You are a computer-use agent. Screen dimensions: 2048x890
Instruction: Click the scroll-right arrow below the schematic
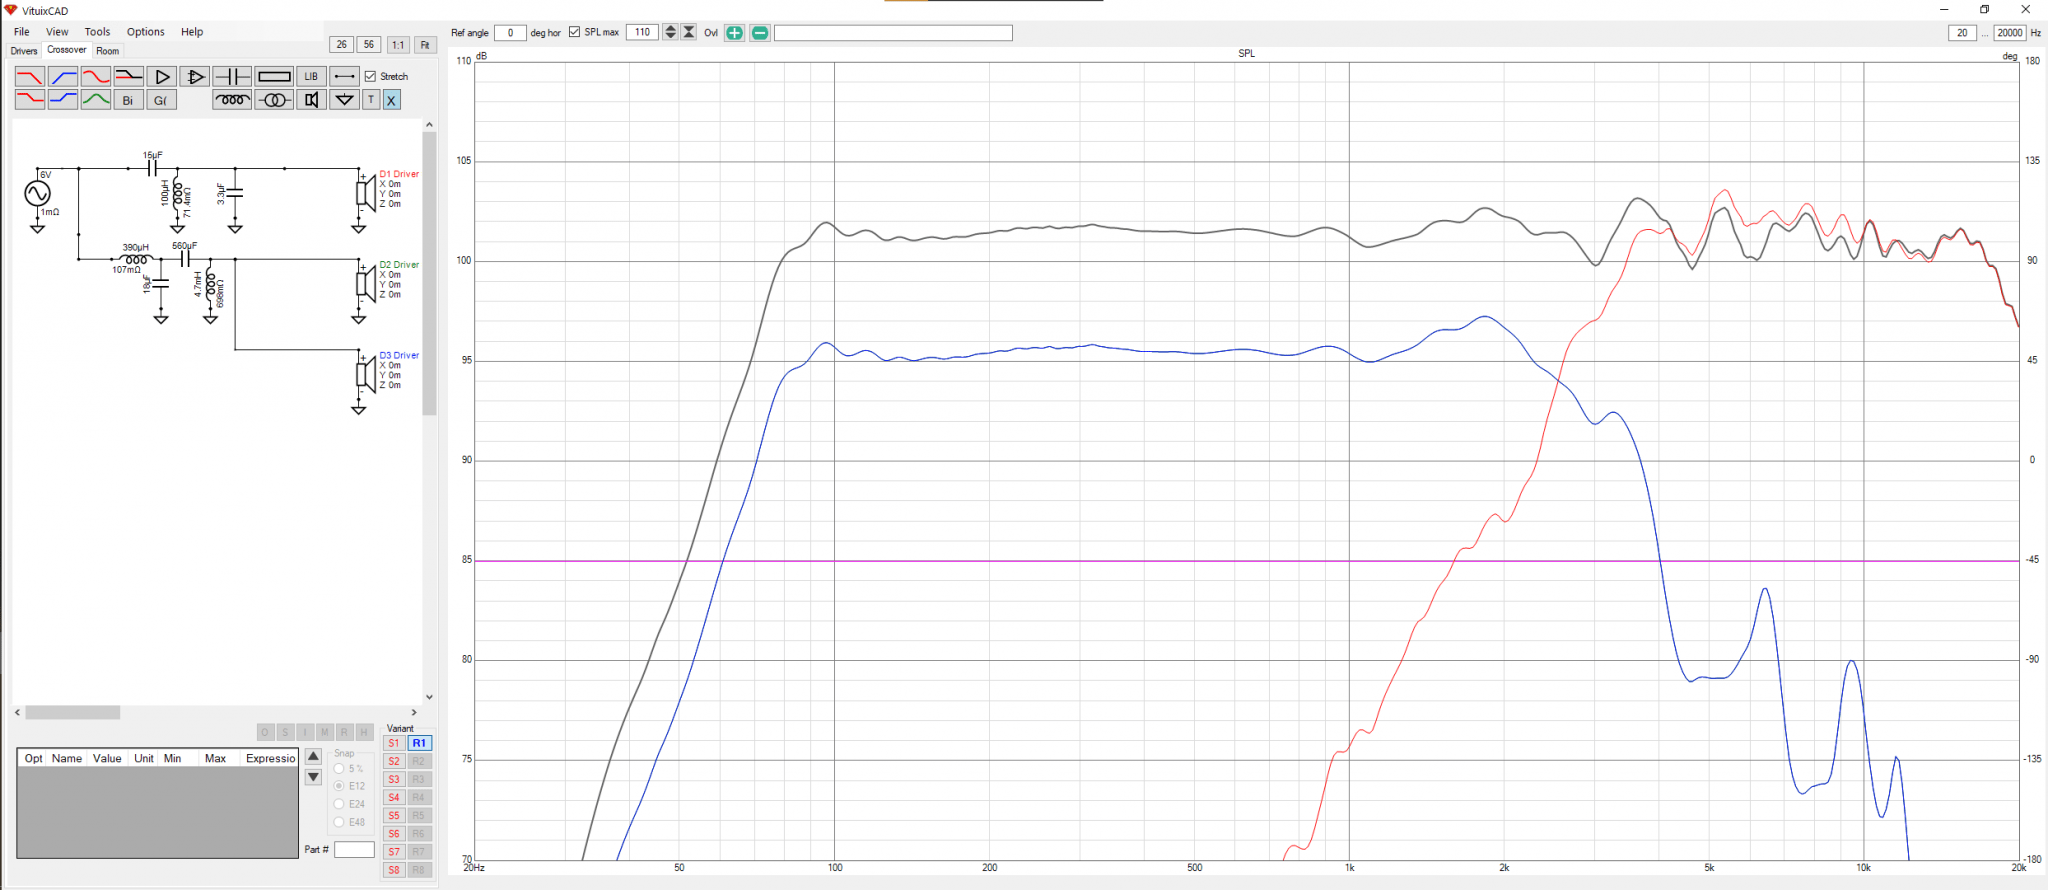pos(414,713)
